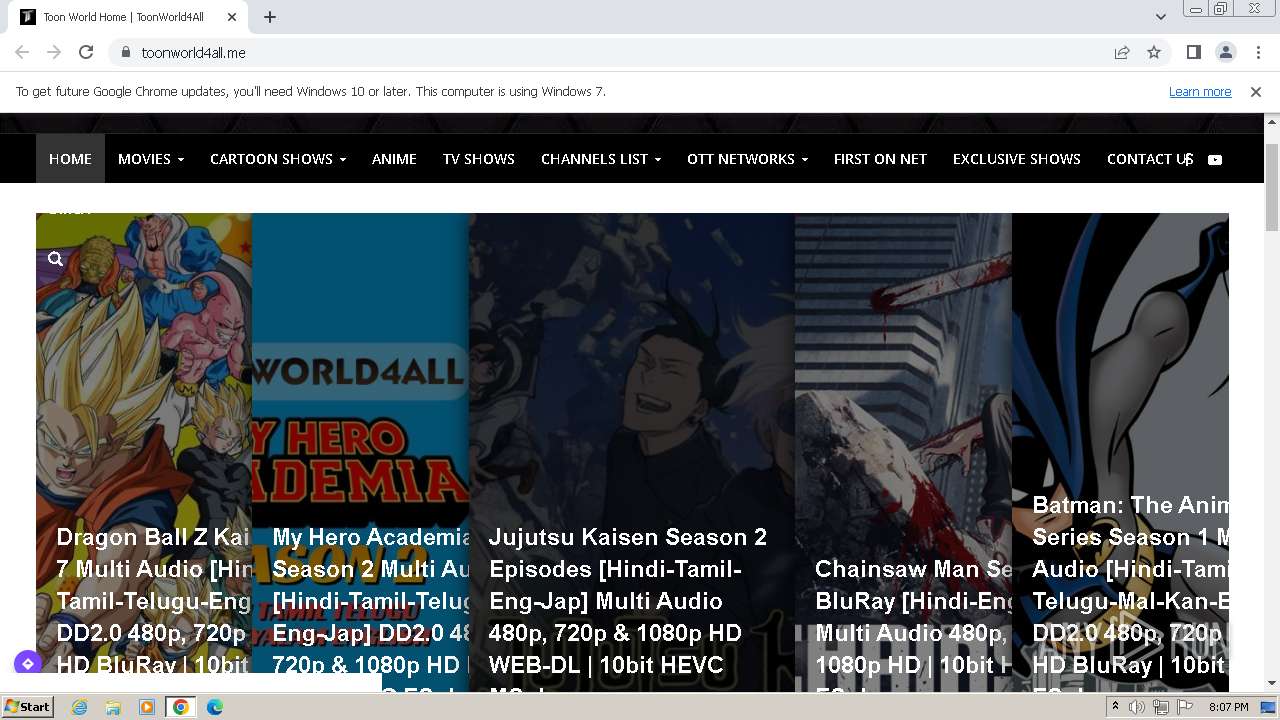
Task: Go forward to the next page
Action: click(54, 52)
